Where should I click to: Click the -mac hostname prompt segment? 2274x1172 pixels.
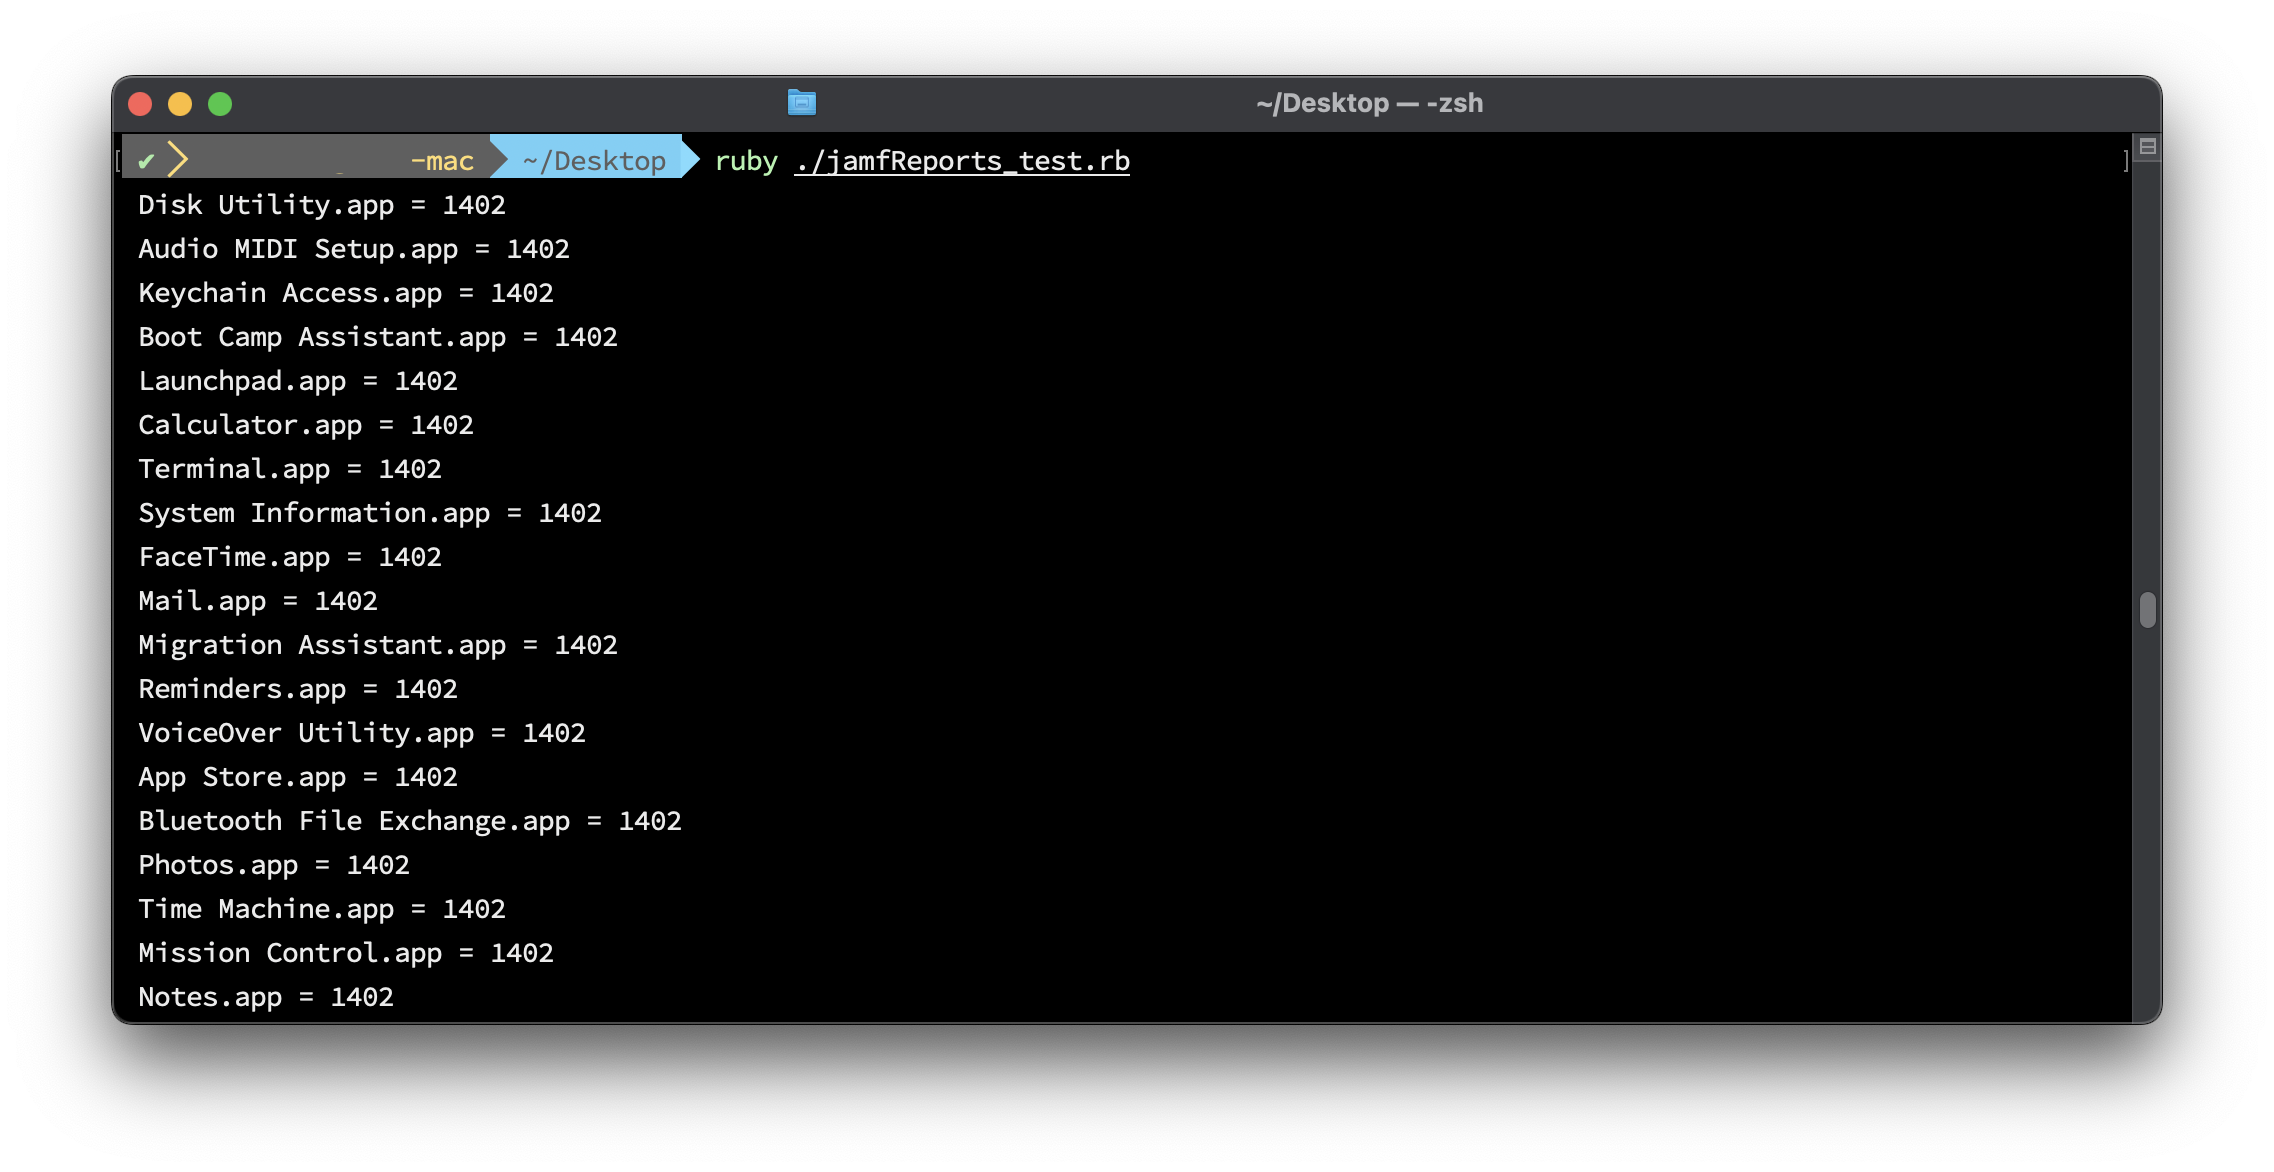(442, 161)
